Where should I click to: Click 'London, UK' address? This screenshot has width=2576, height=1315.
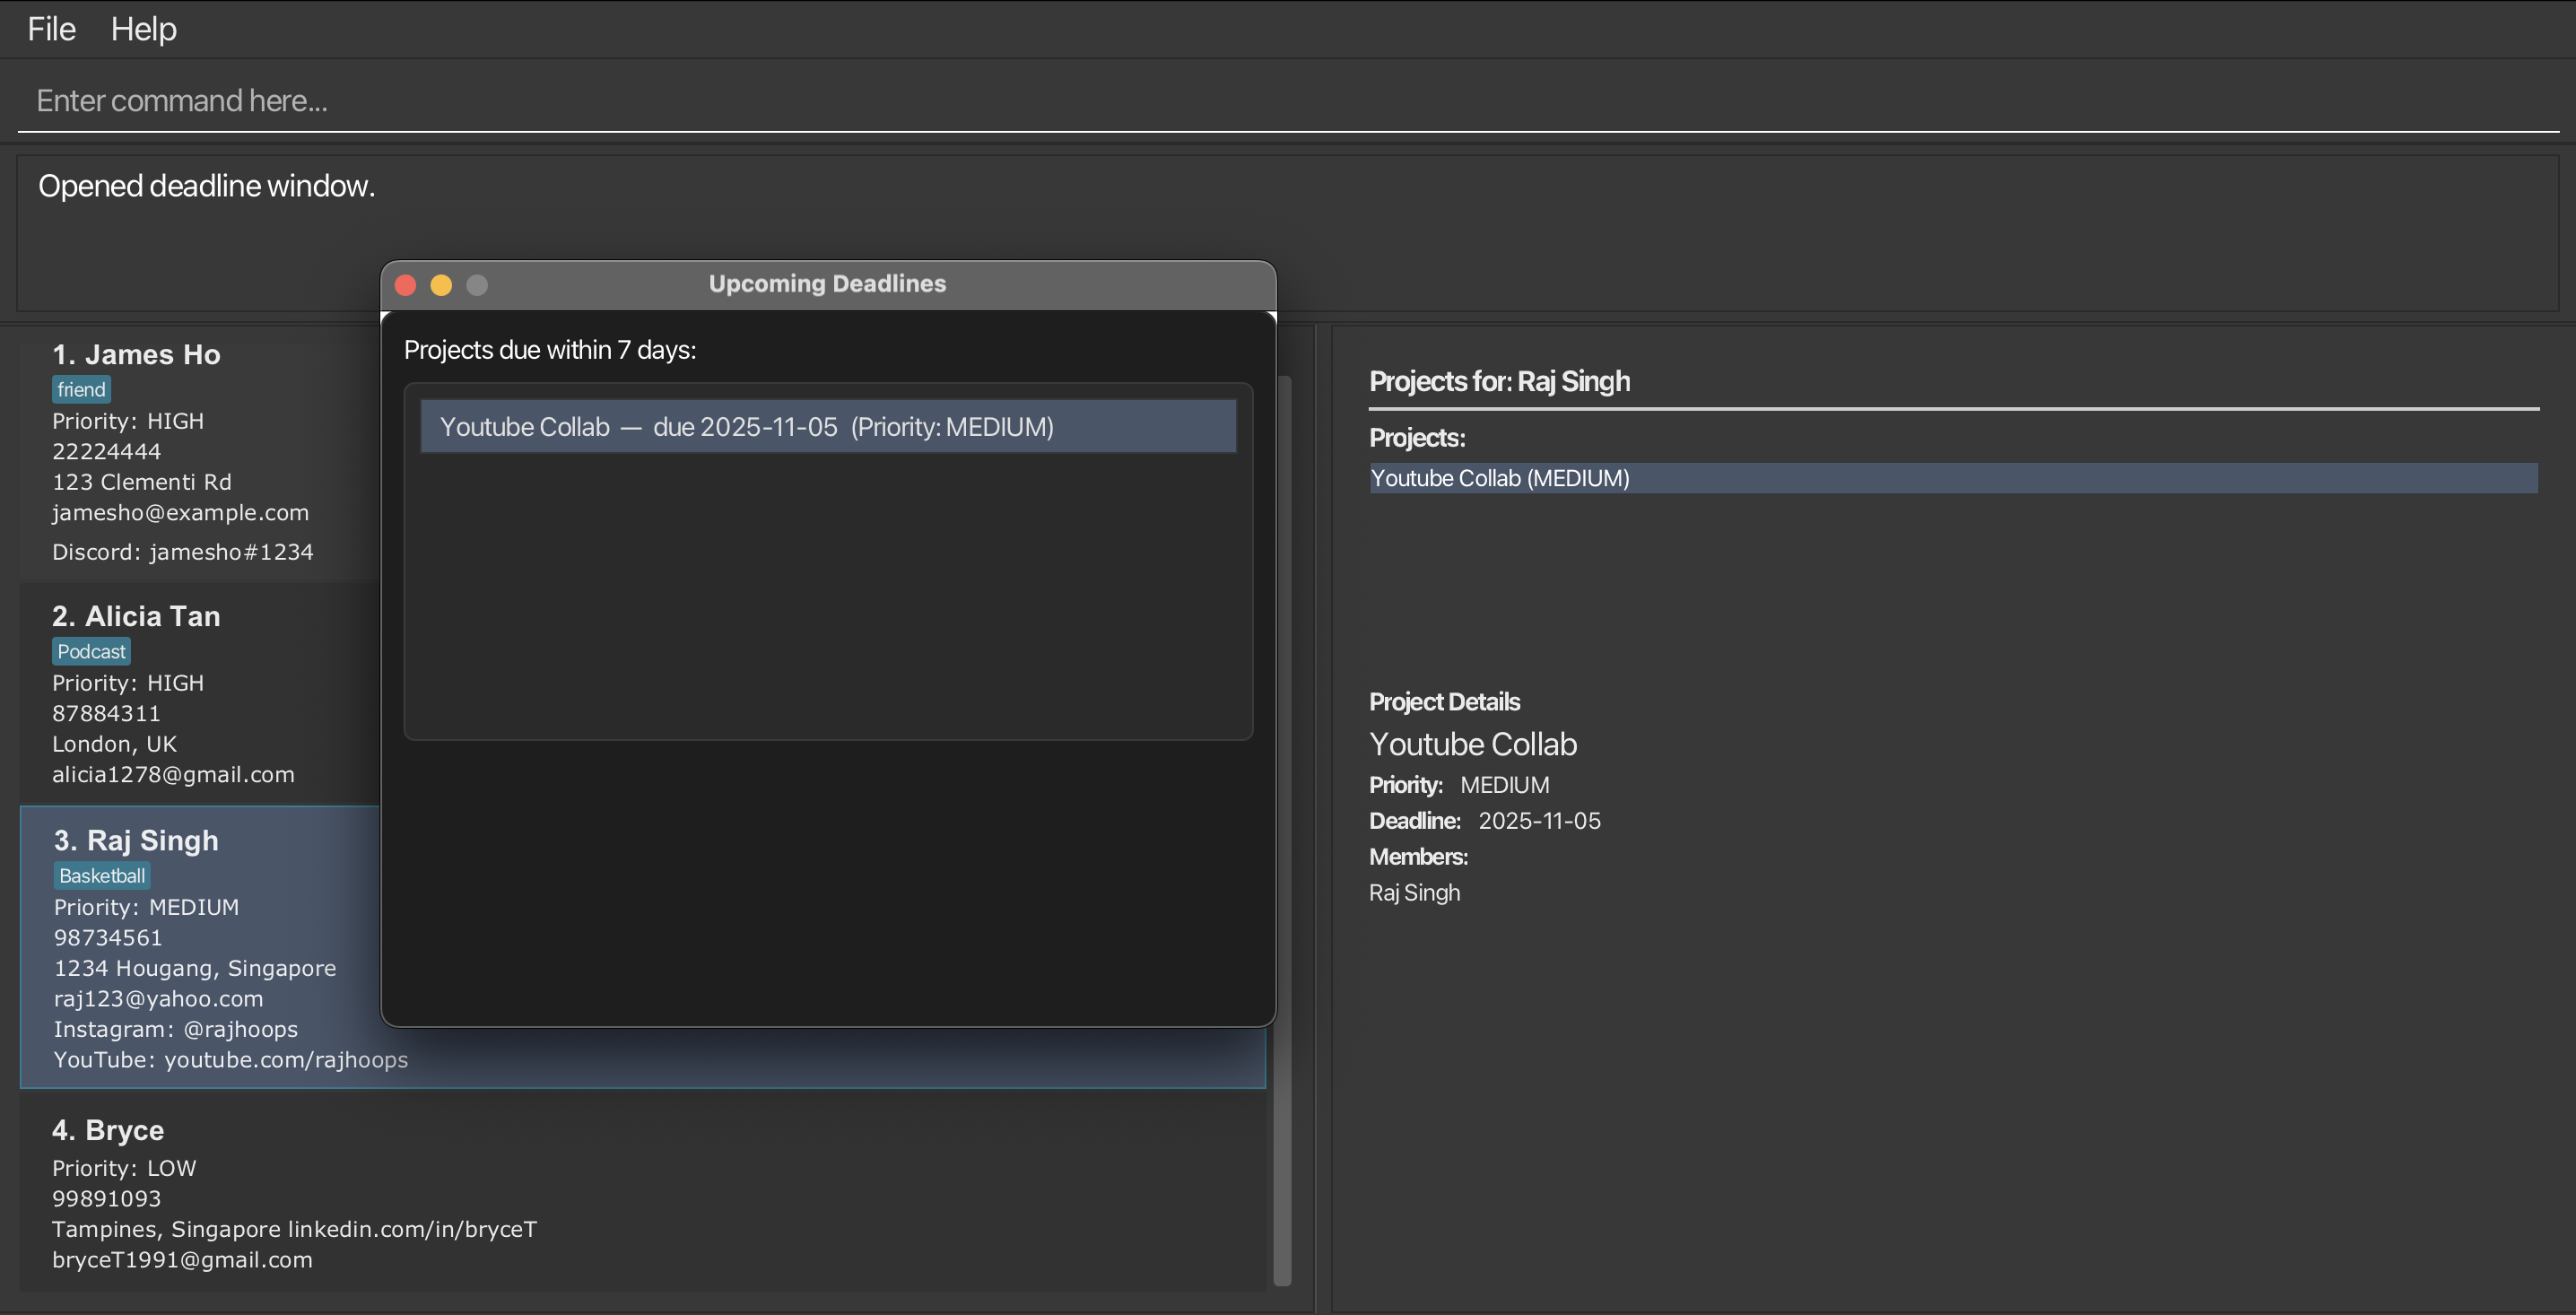coord(114,744)
